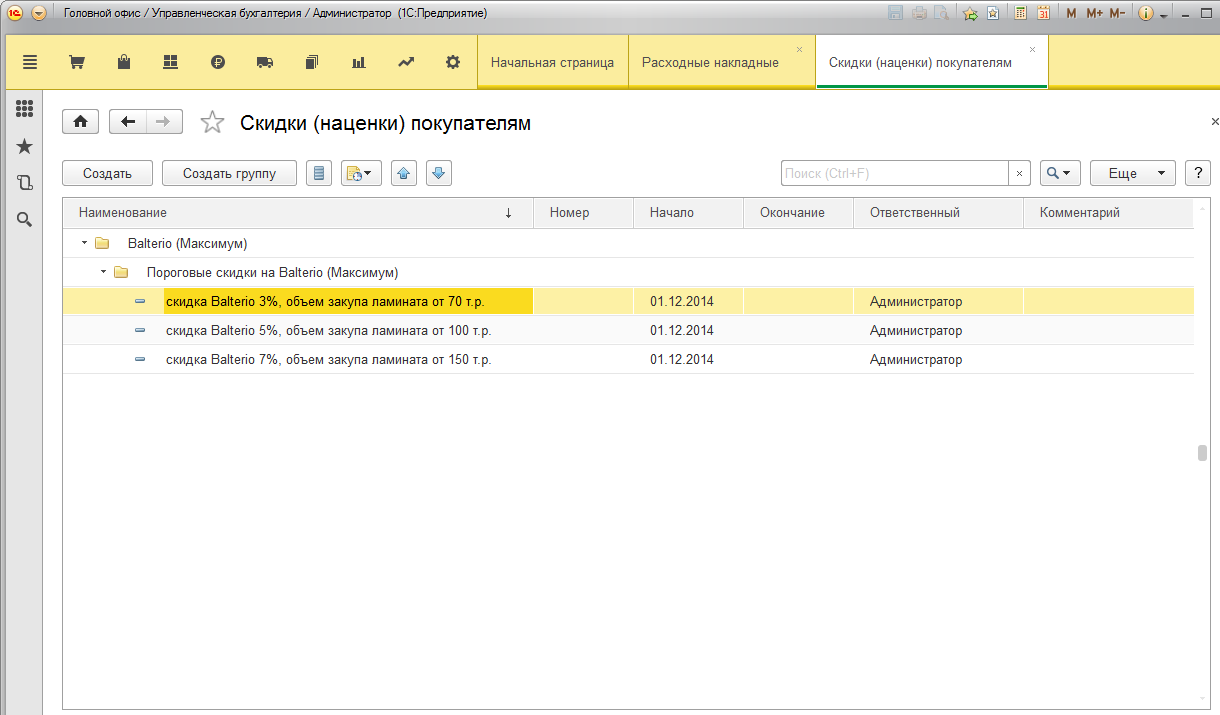Add to favorites icon in title bar

[969, 13]
